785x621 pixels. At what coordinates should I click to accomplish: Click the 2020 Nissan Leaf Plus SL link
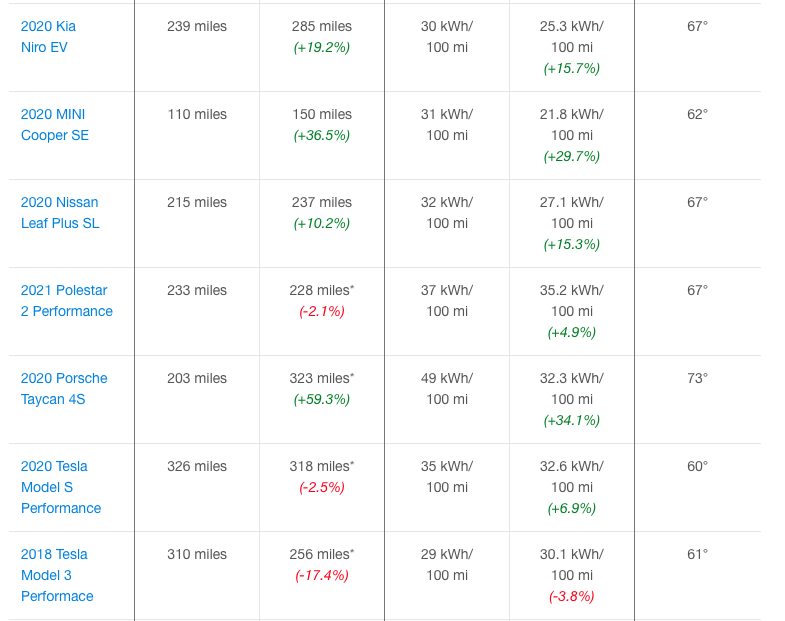tap(59, 212)
